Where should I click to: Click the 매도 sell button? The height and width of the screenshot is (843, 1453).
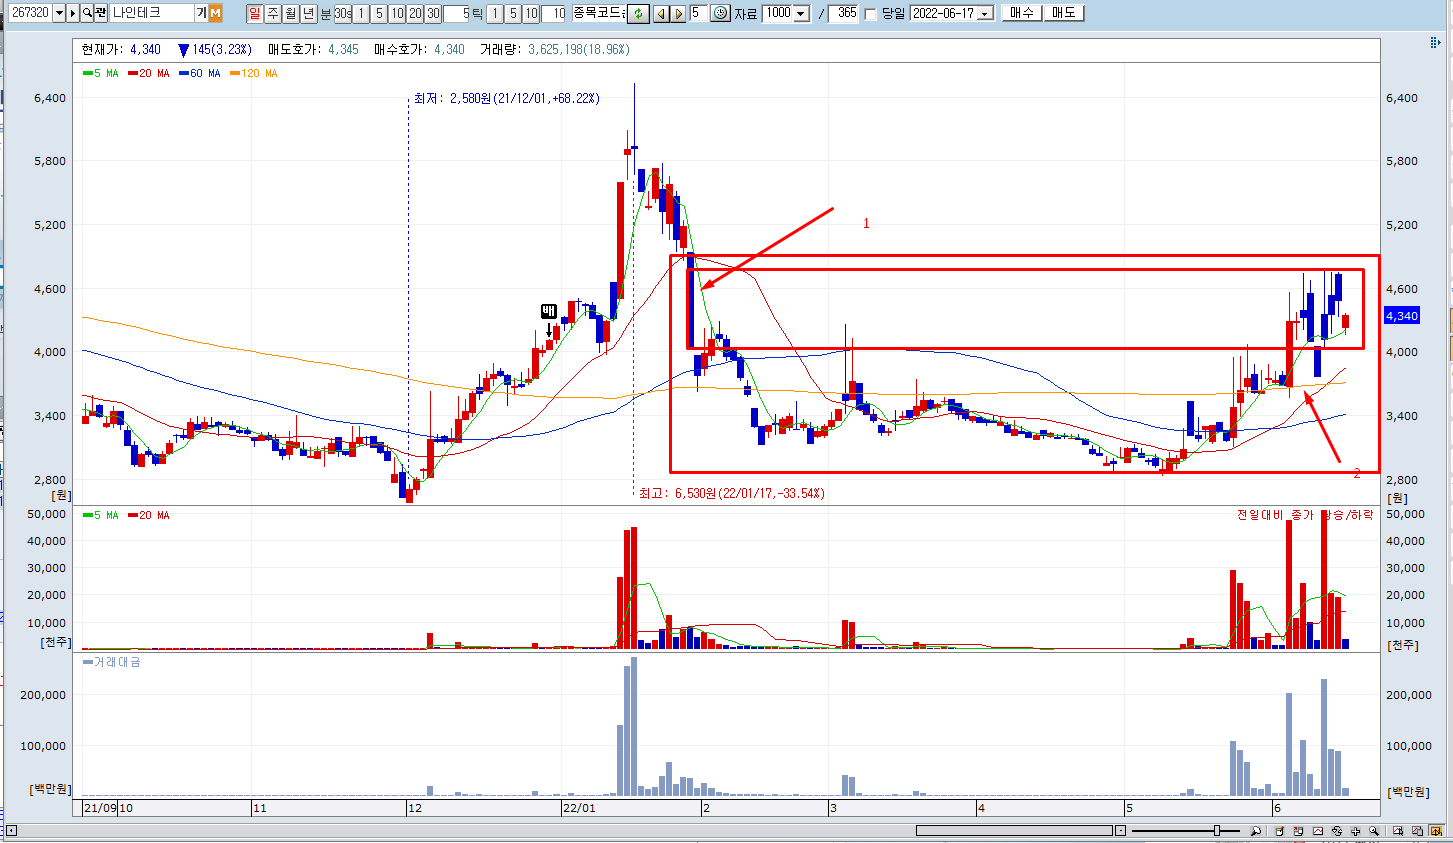click(1063, 13)
